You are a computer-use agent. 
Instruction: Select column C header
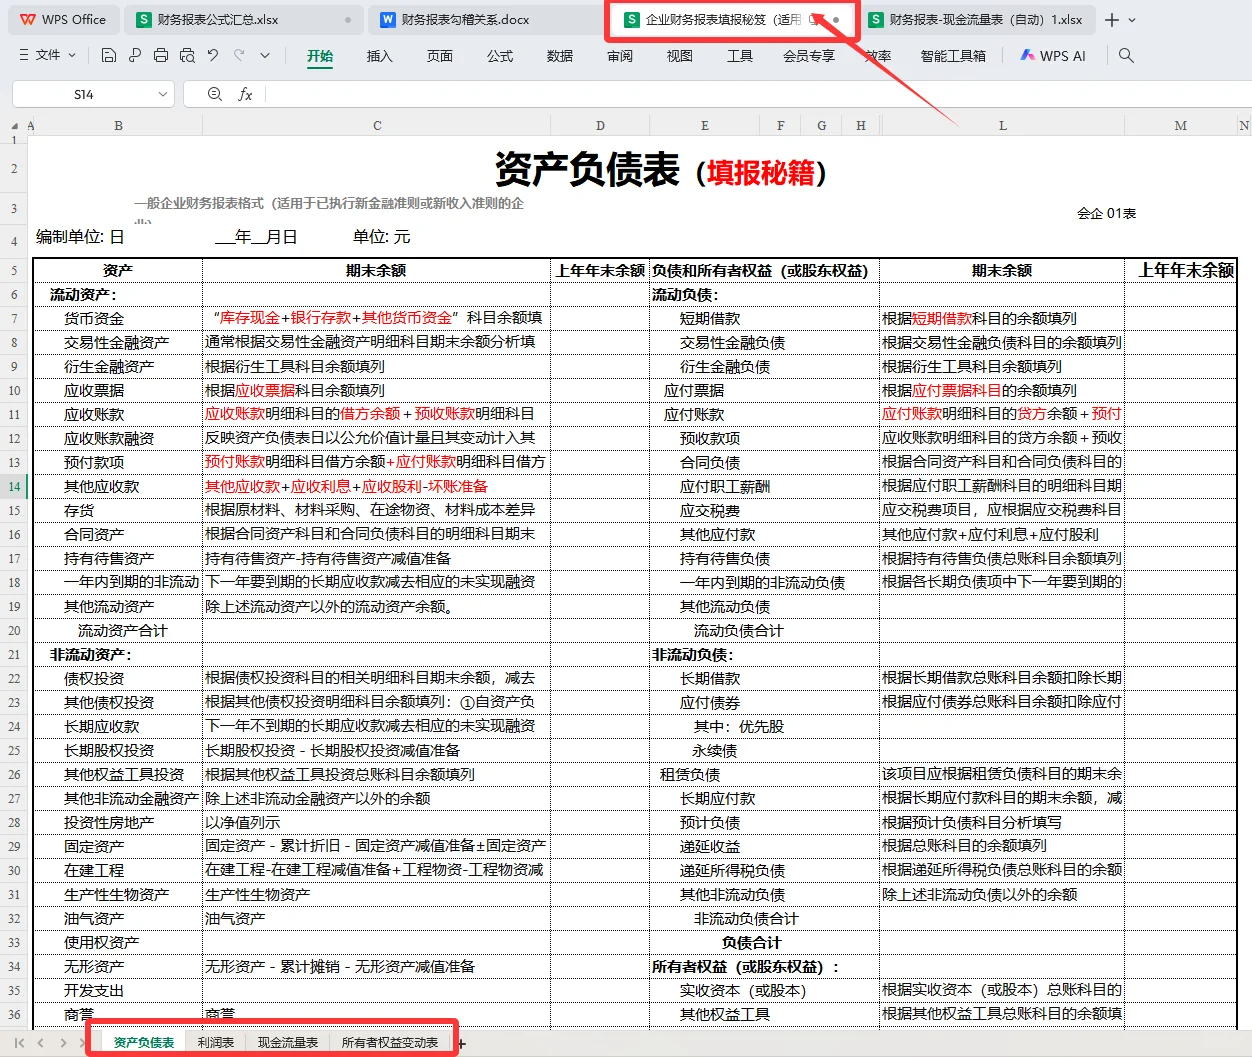point(377,126)
